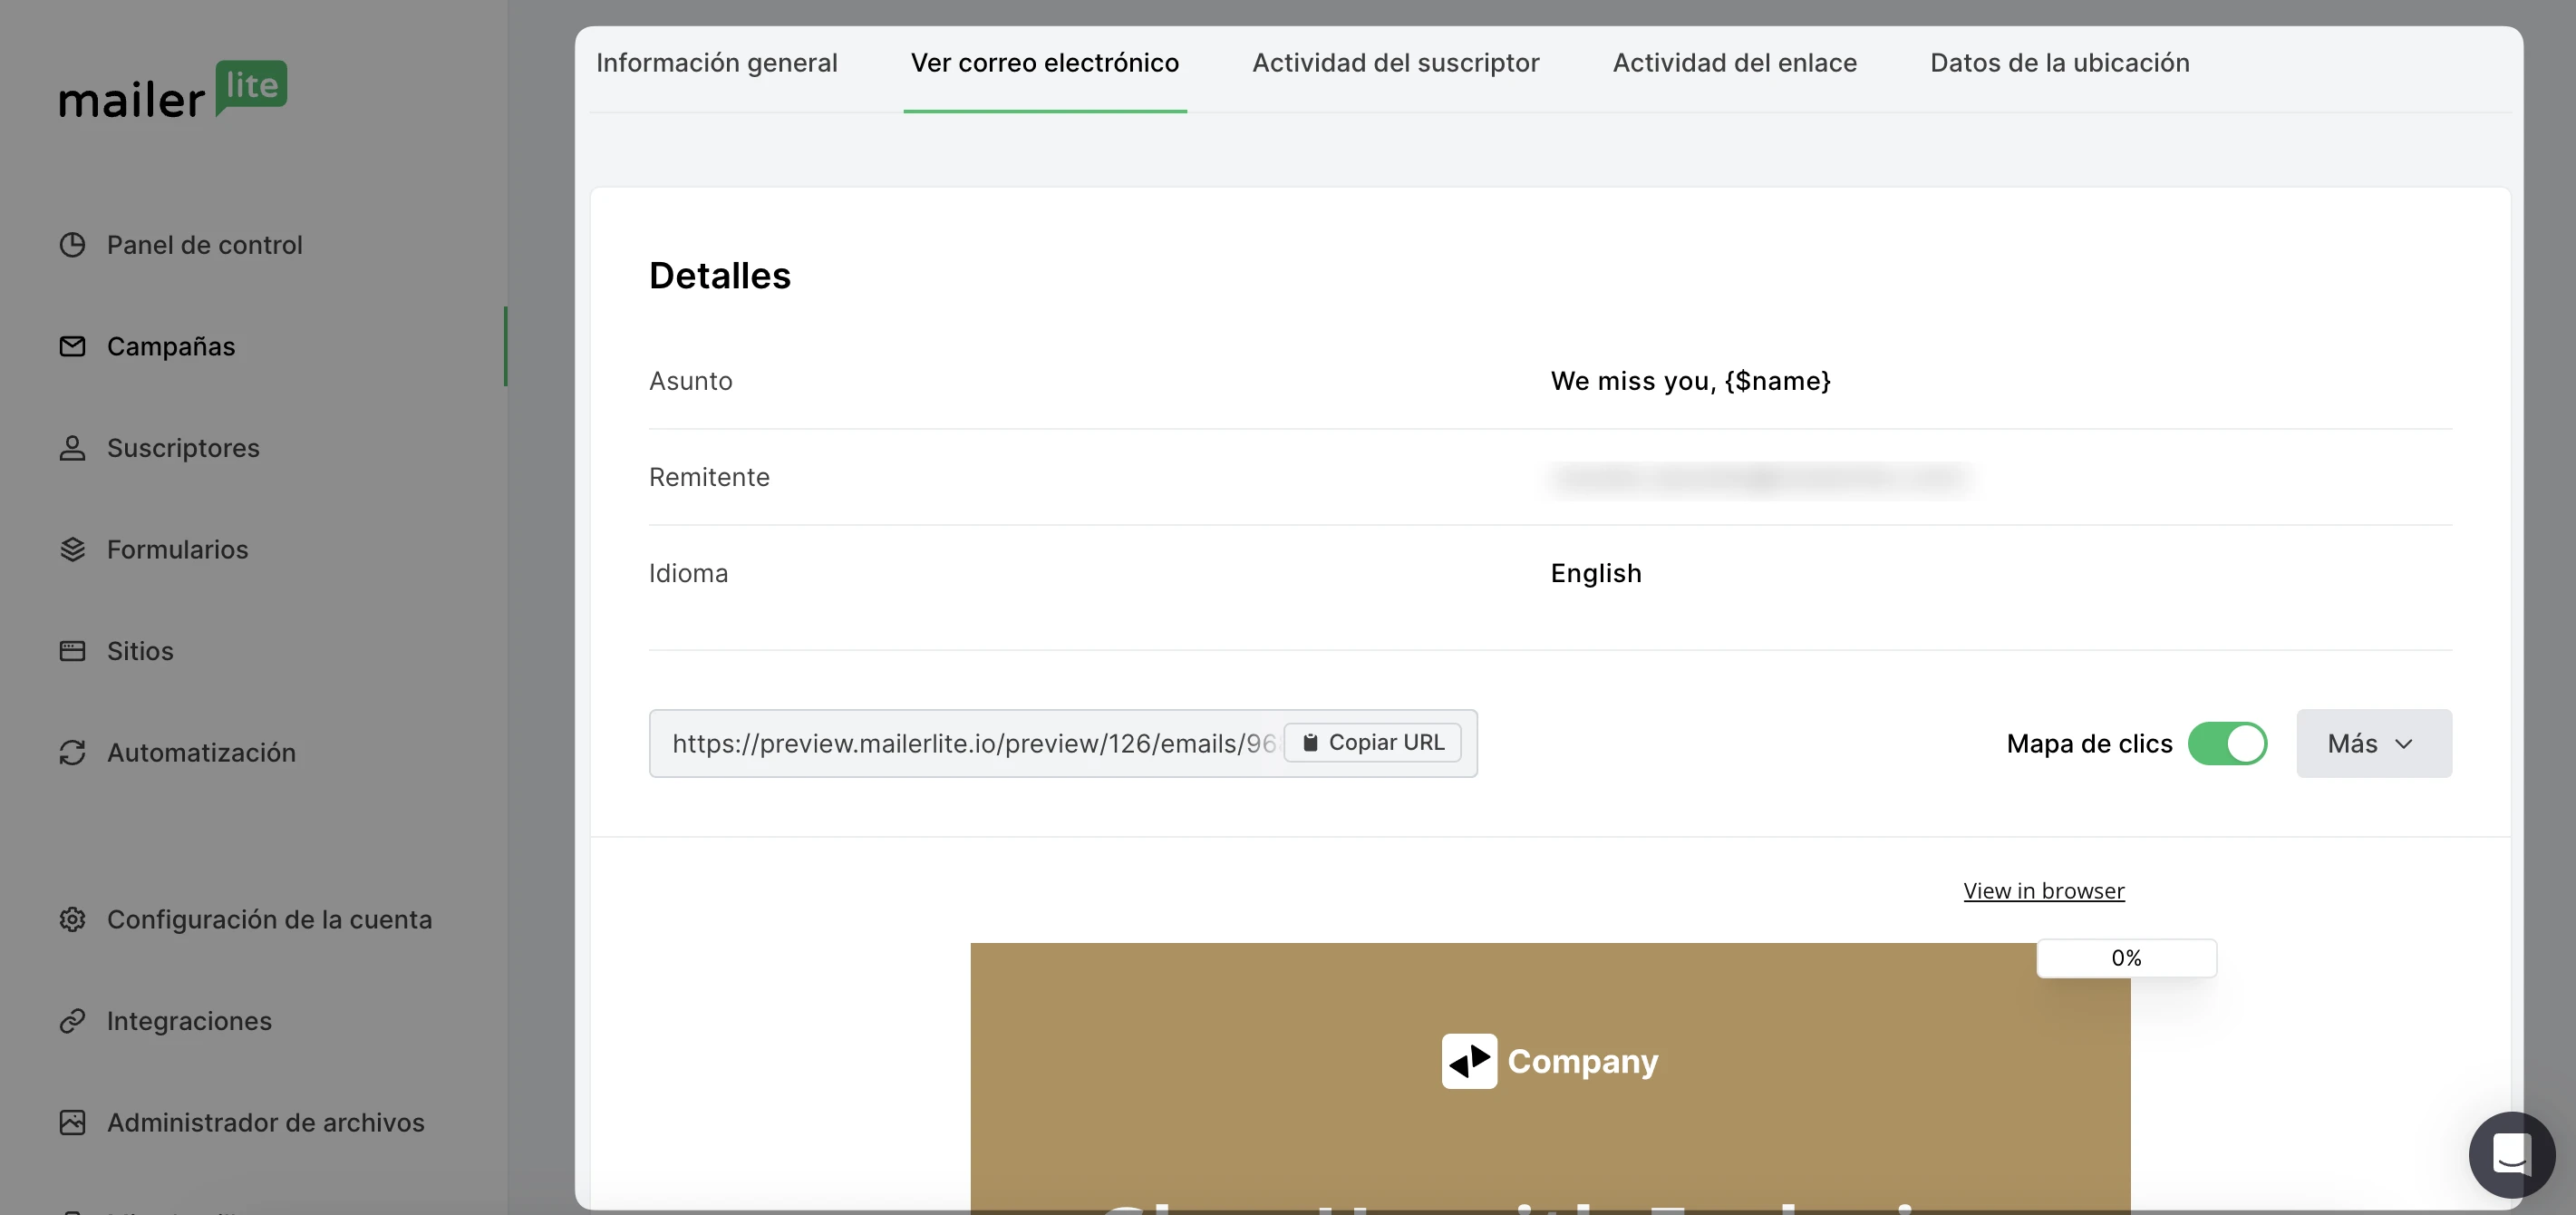Copy the preview URL with Copiar URL
This screenshot has height=1215, width=2576.
[x=1372, y=742]
